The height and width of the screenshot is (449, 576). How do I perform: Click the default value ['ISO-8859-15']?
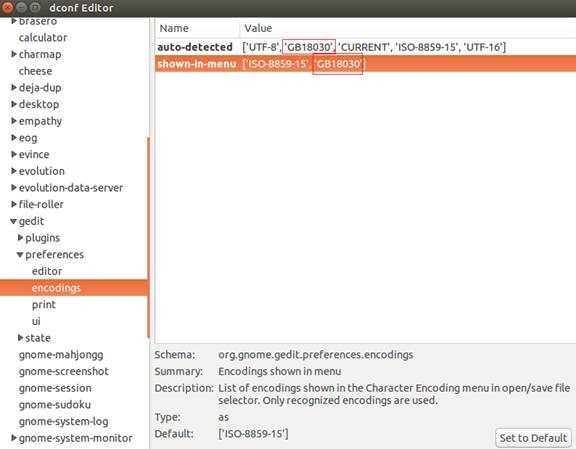click(253, 434)
